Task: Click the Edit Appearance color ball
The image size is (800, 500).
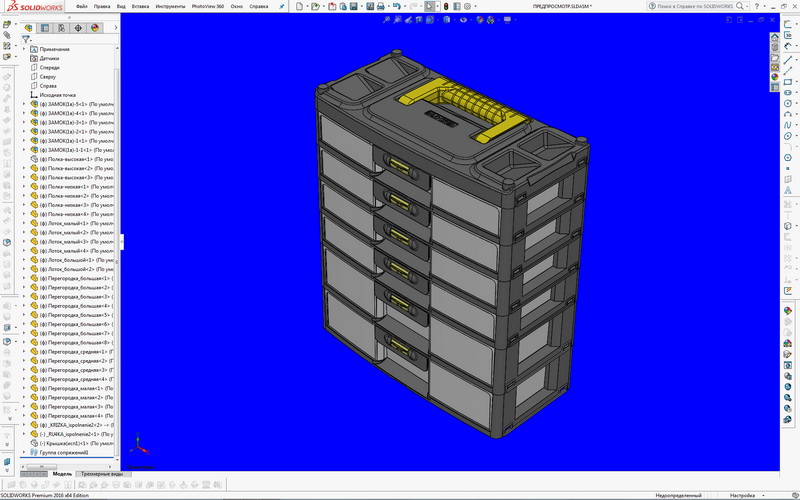Action: [x=480, y=20]
